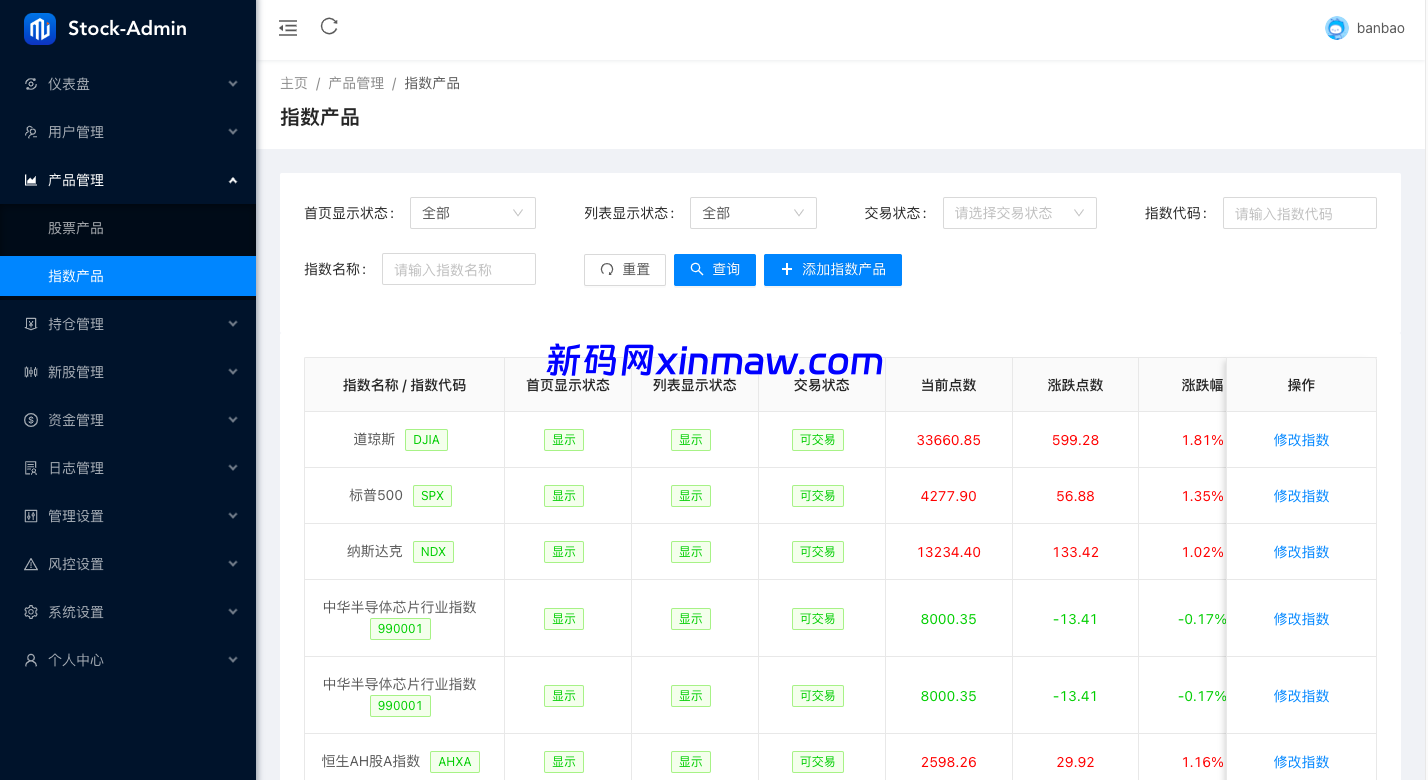Collapse the 产品管理 sidebar menu
1428x780 pixels.
click(128, 180)
